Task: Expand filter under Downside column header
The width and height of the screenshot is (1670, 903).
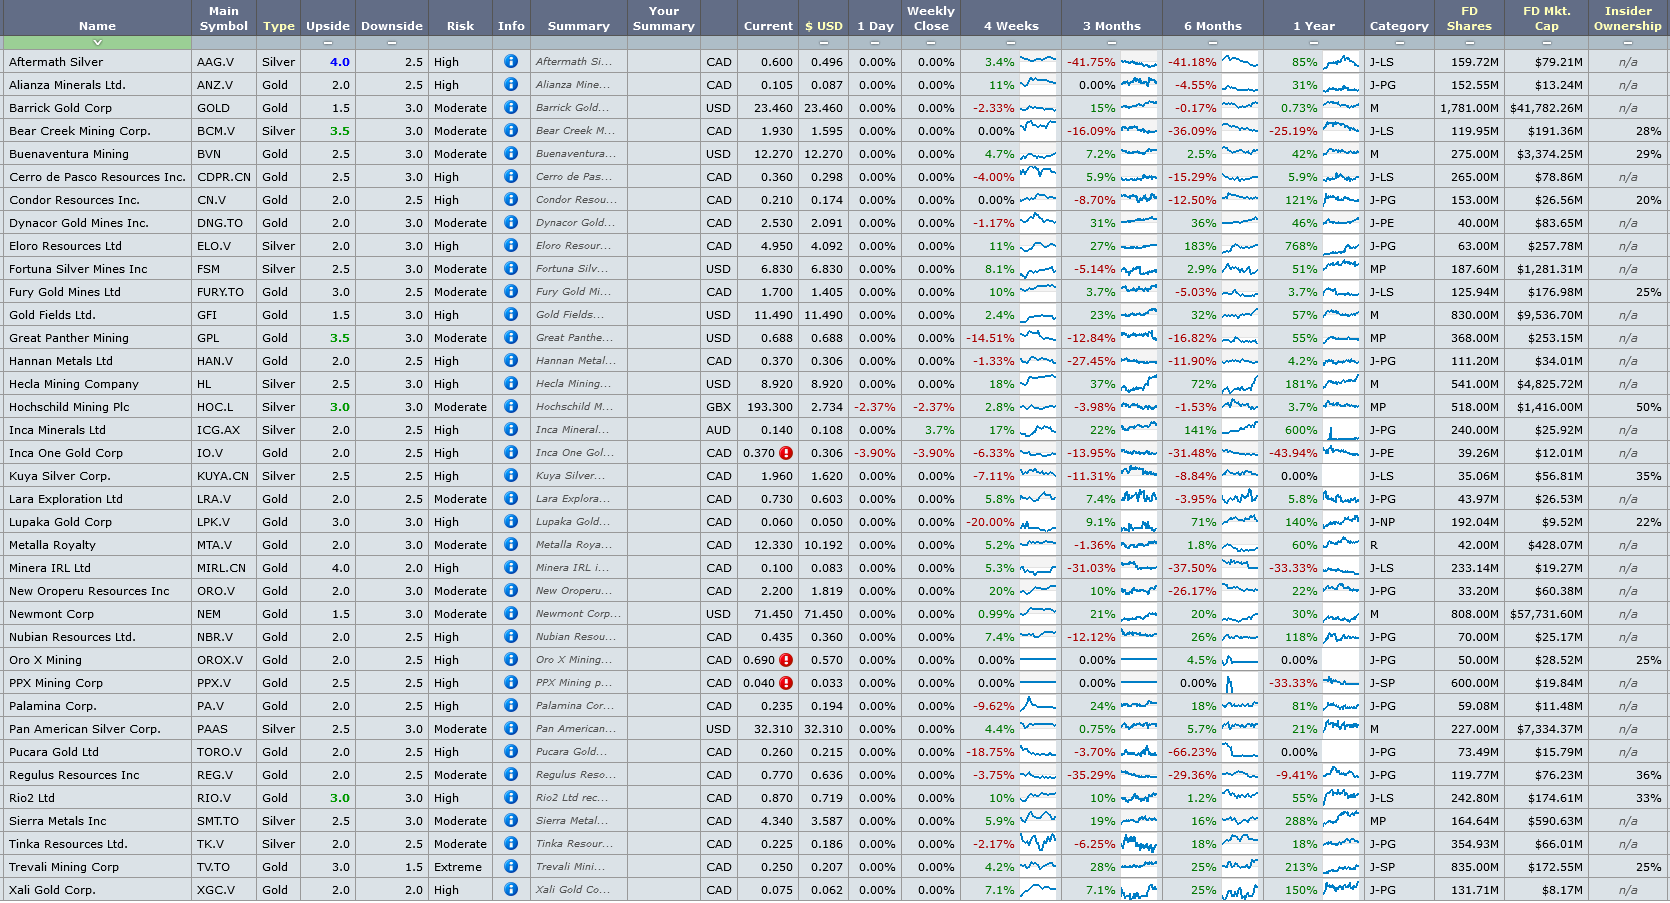Action: coord(392,43)
